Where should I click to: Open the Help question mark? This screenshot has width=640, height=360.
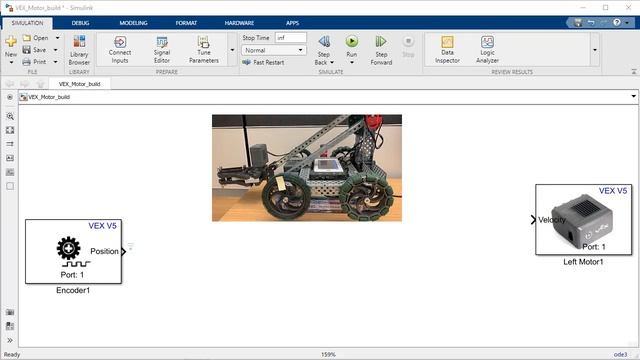(617, 22)
